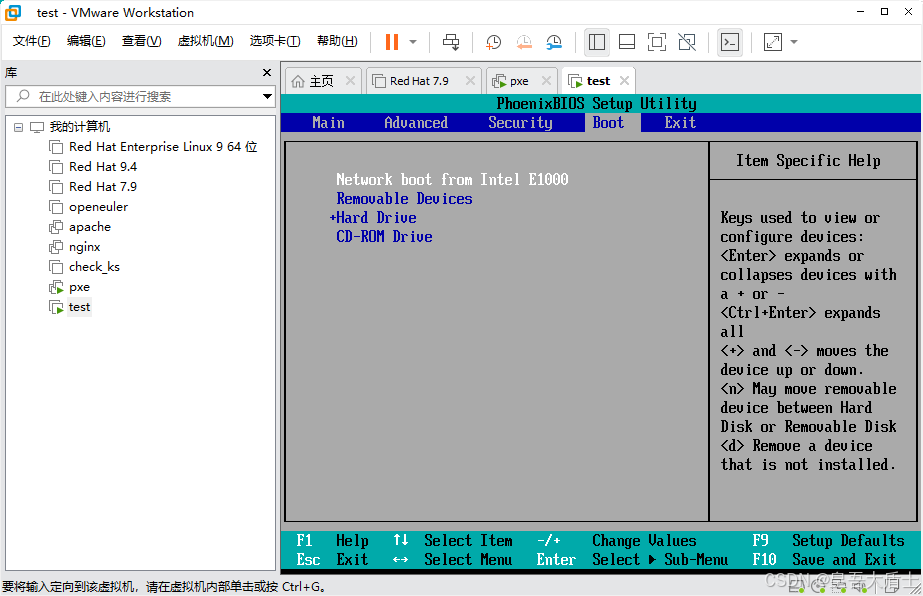Screen dimensions: 923x596
Task: Select pxe virtual machine in library
Action: coord(79,287)
